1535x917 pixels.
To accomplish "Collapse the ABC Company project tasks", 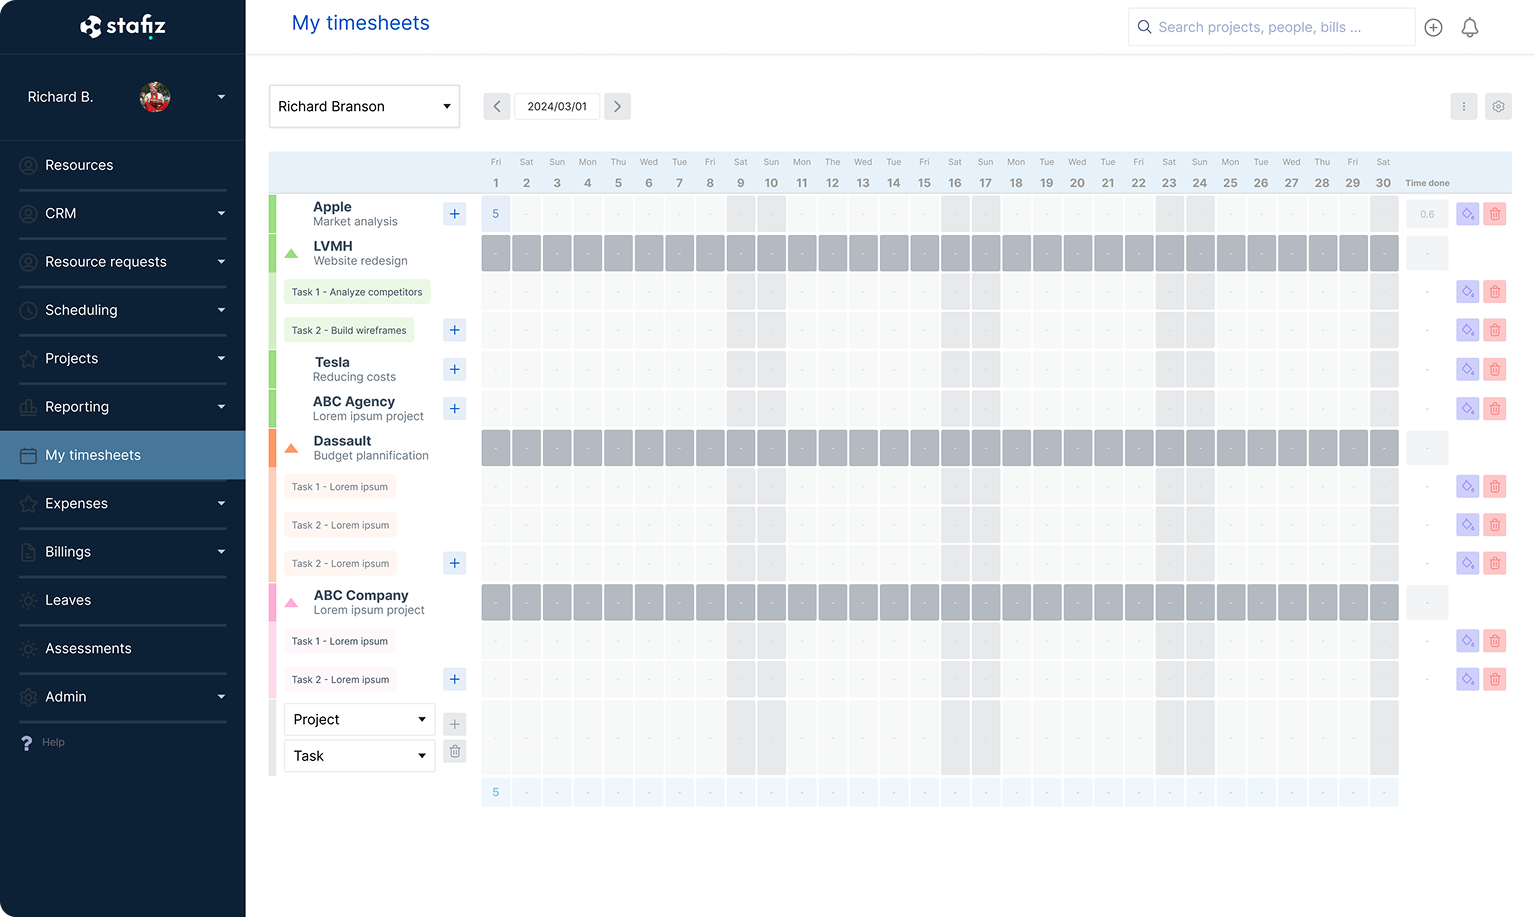I will tap(291, 603).
